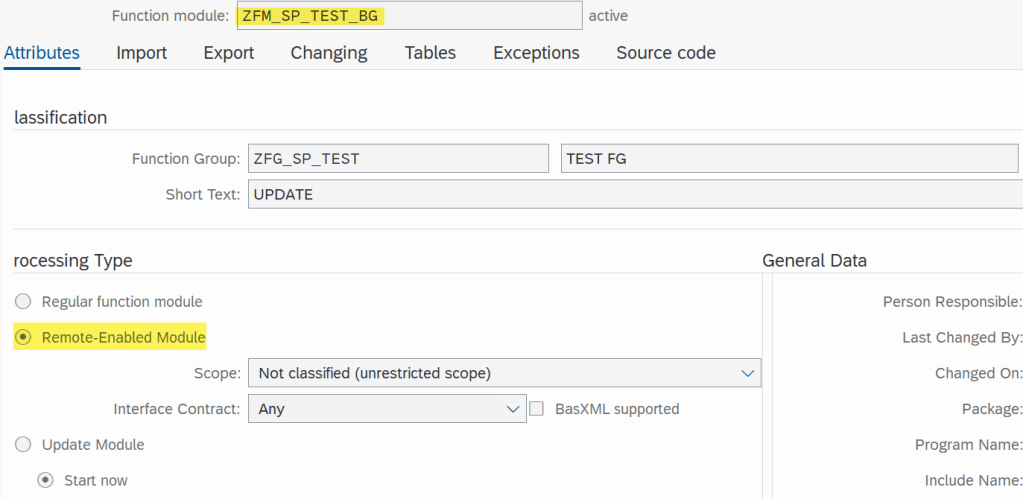Screen dimensions: 1023x499
Task: Pick the Start now radio option
Action: [x=45, y=480]
